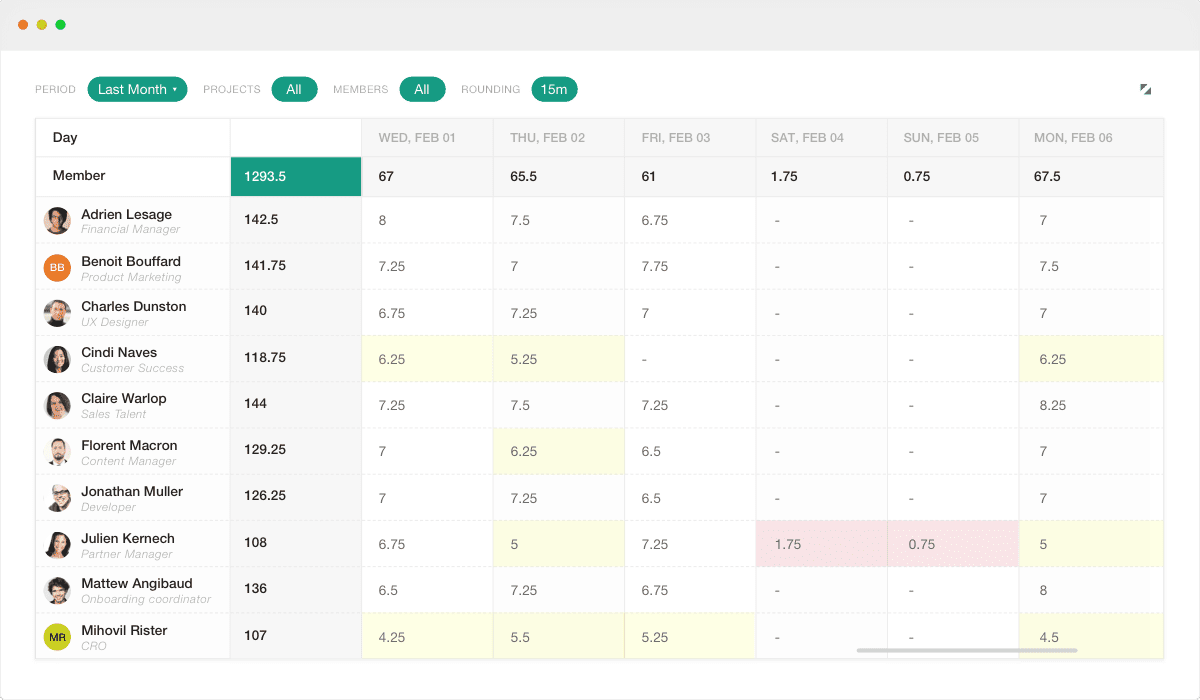Viewport: 1200px width, 700px height.
Task: Click the MR avatar for Mihovil Rister
Action: point(57,636)
